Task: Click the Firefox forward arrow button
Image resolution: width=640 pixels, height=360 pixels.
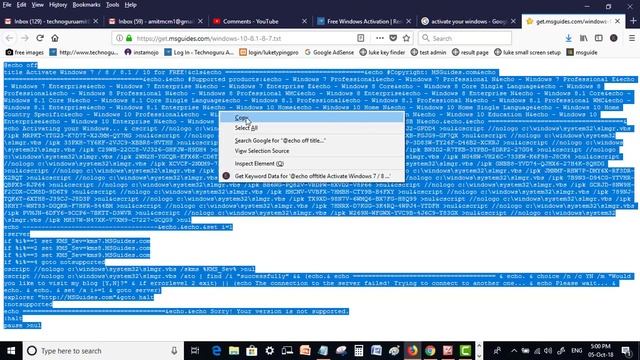Action: [24, 38]
